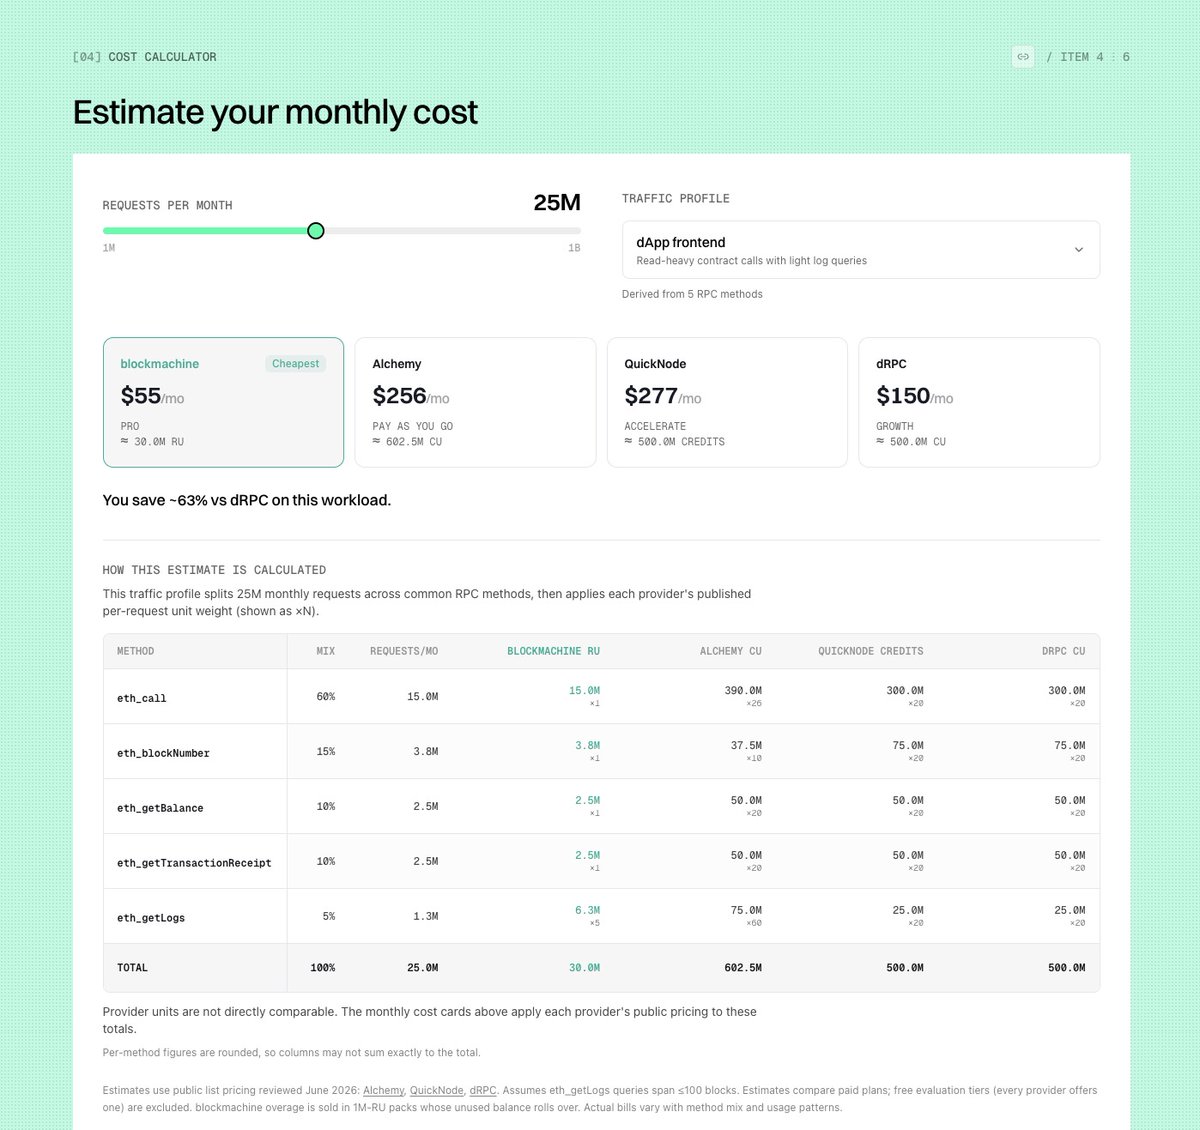Click the eth_blockNumber method row label

pyautogui.click(x=163, y=753)
